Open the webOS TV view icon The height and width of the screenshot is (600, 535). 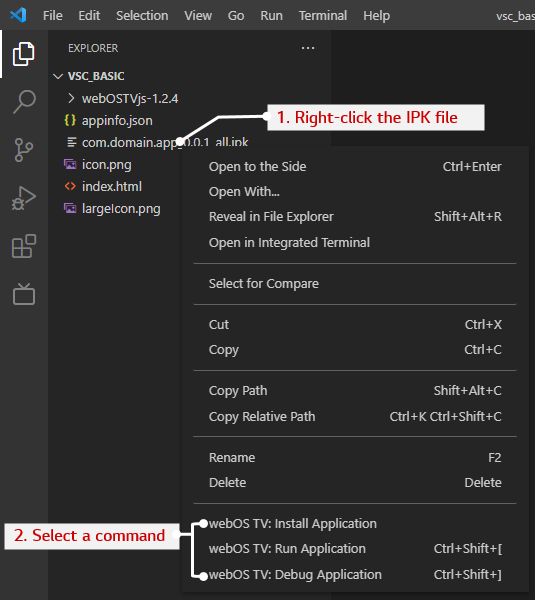(x=24, y=294)
